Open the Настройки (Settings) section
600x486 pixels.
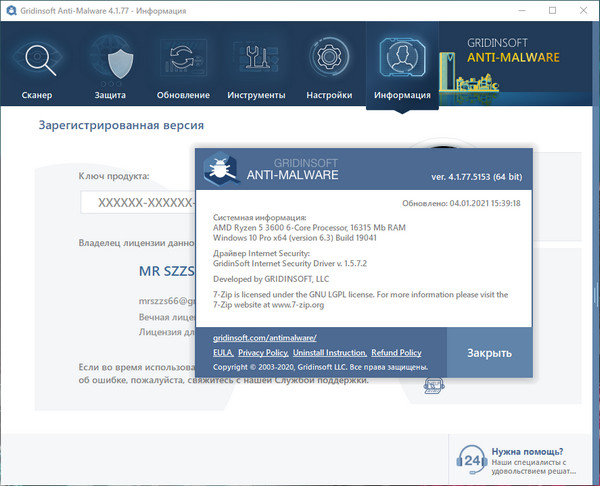(329, 66)
